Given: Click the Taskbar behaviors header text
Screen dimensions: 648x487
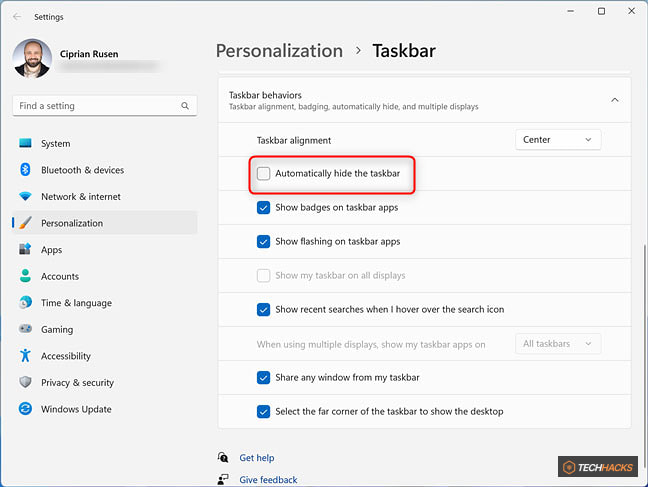Looking at the screenshot, I should click(x=265, y=95).
